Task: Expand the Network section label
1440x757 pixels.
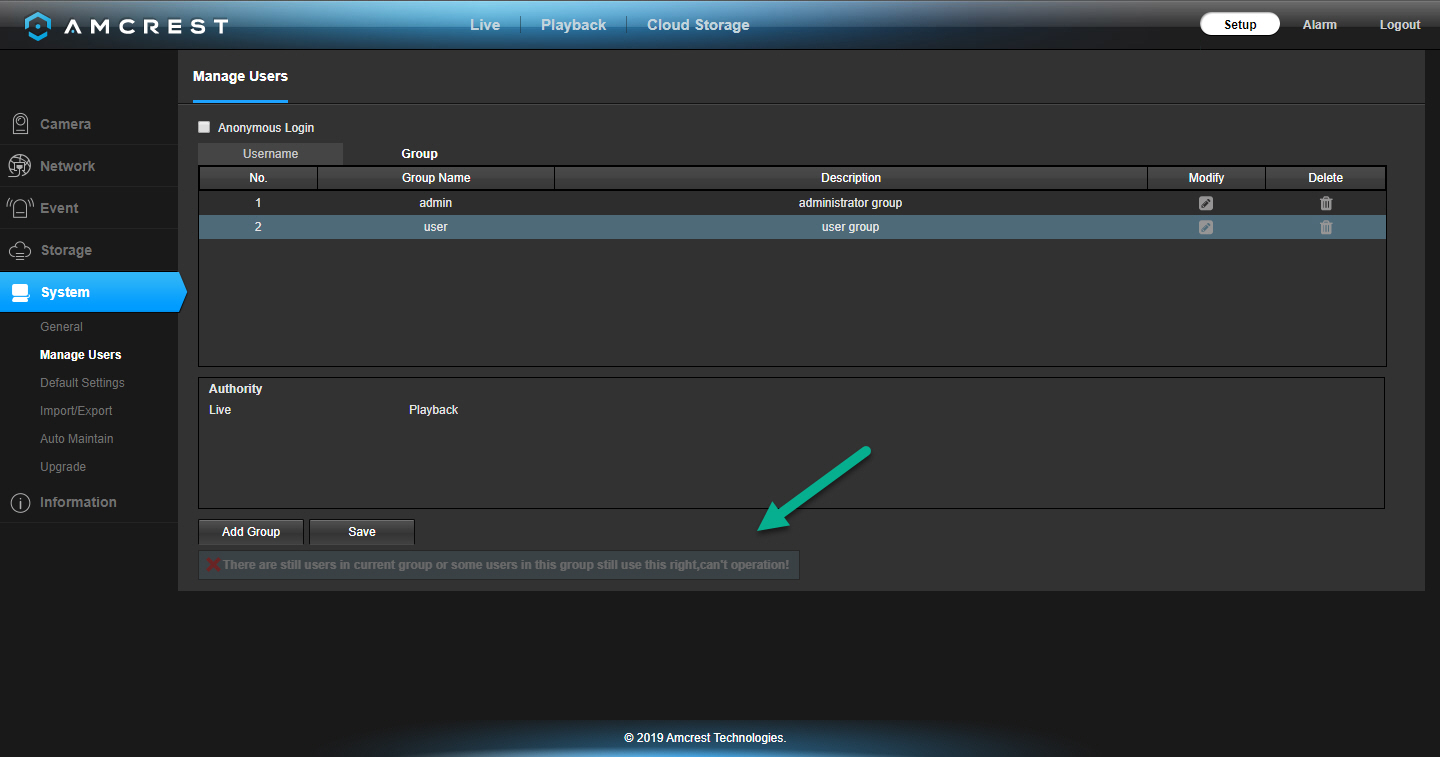Action: click(67, 166)
